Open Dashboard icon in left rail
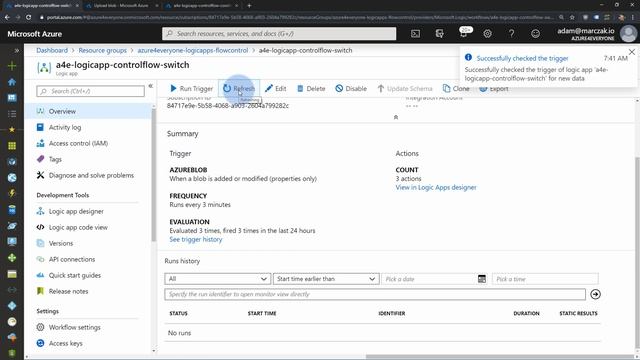Screen dimensions: 640x360 point(12,98)
